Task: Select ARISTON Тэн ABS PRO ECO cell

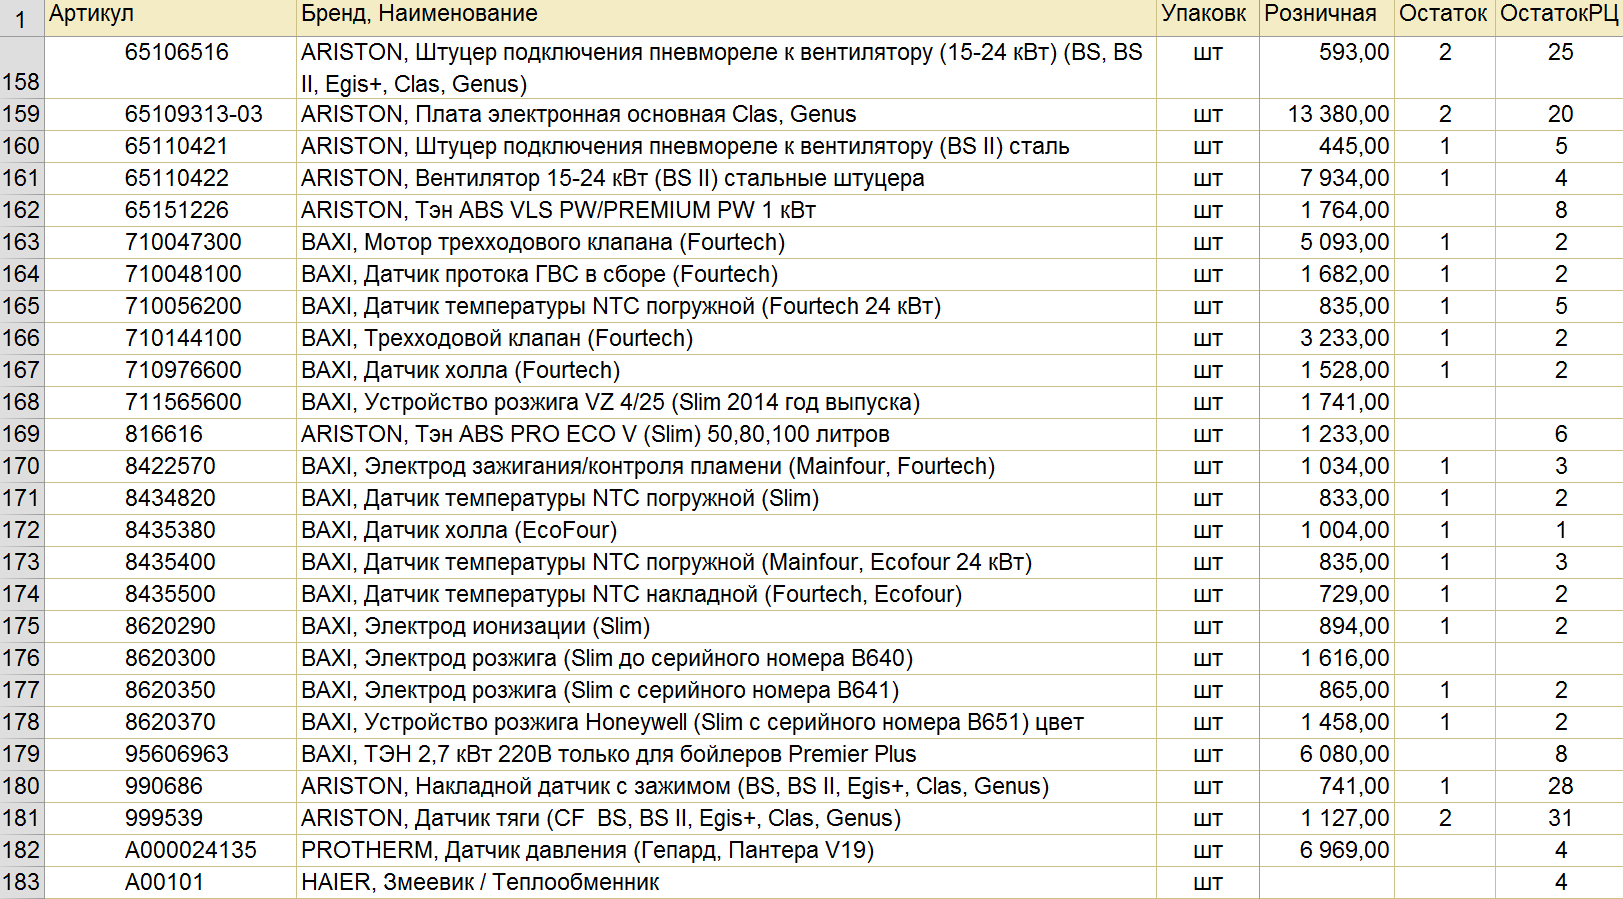Action: tap(726, 434)
